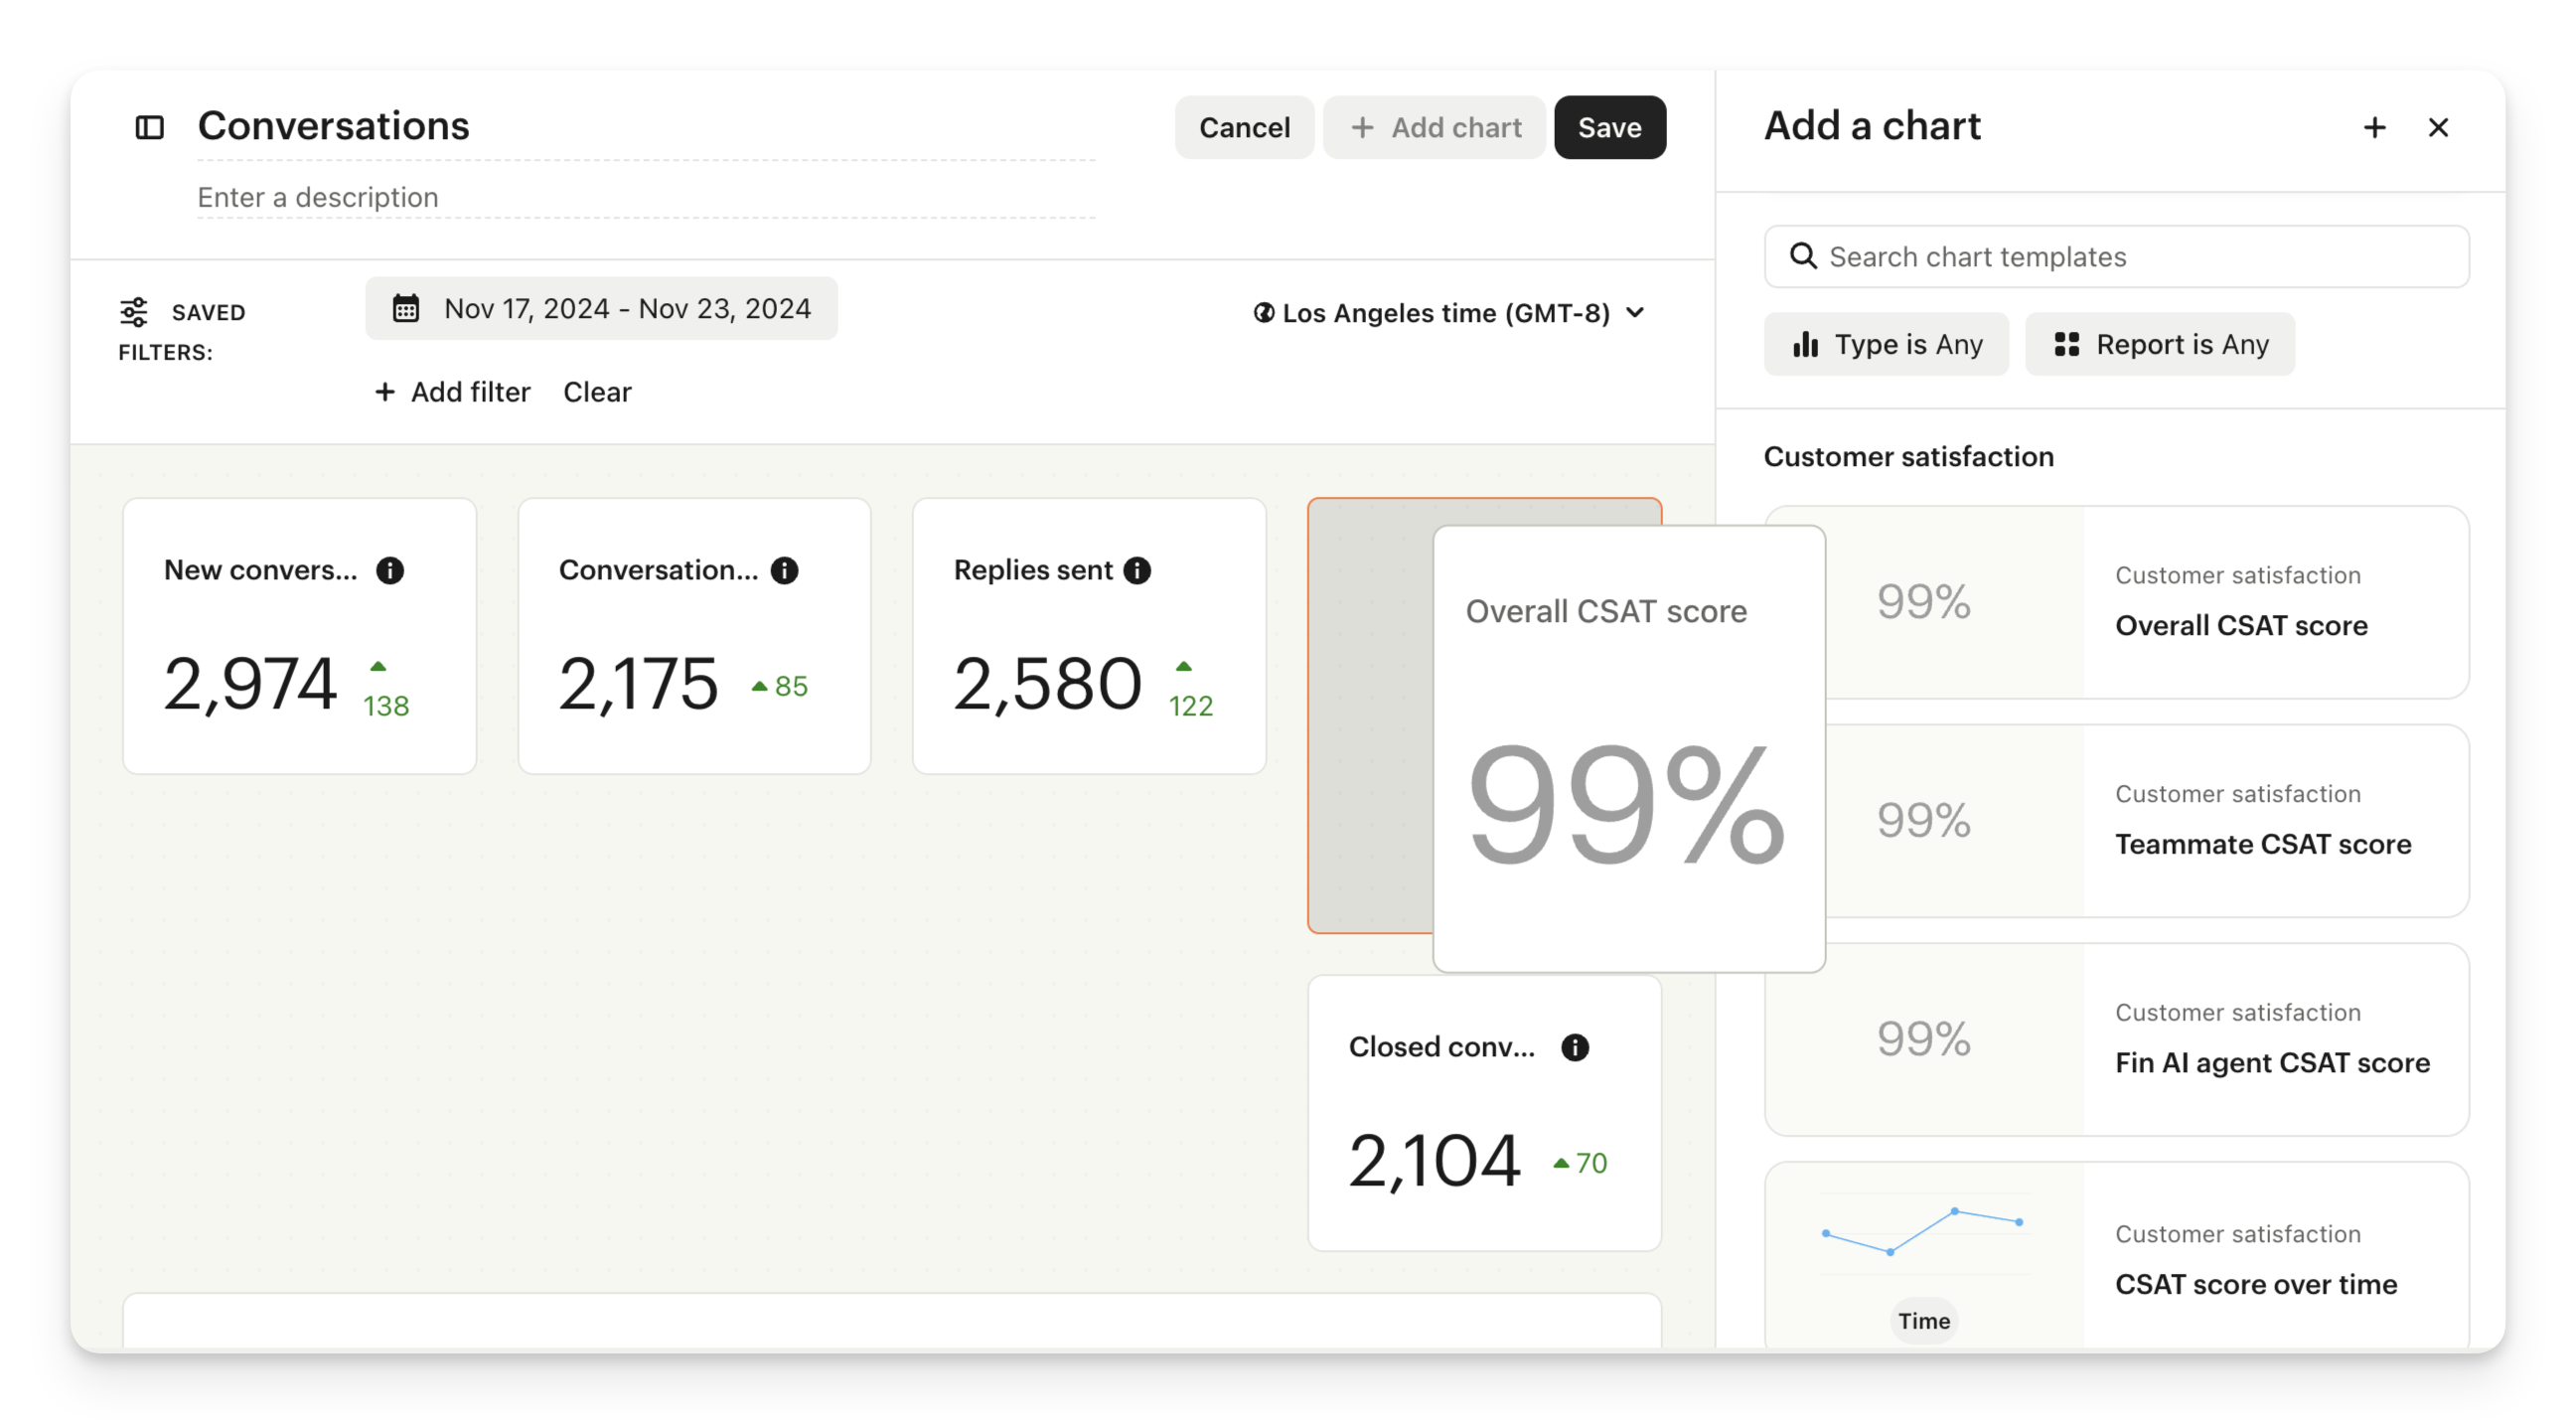Click info icon next to New conversations

tap(390, 570)
